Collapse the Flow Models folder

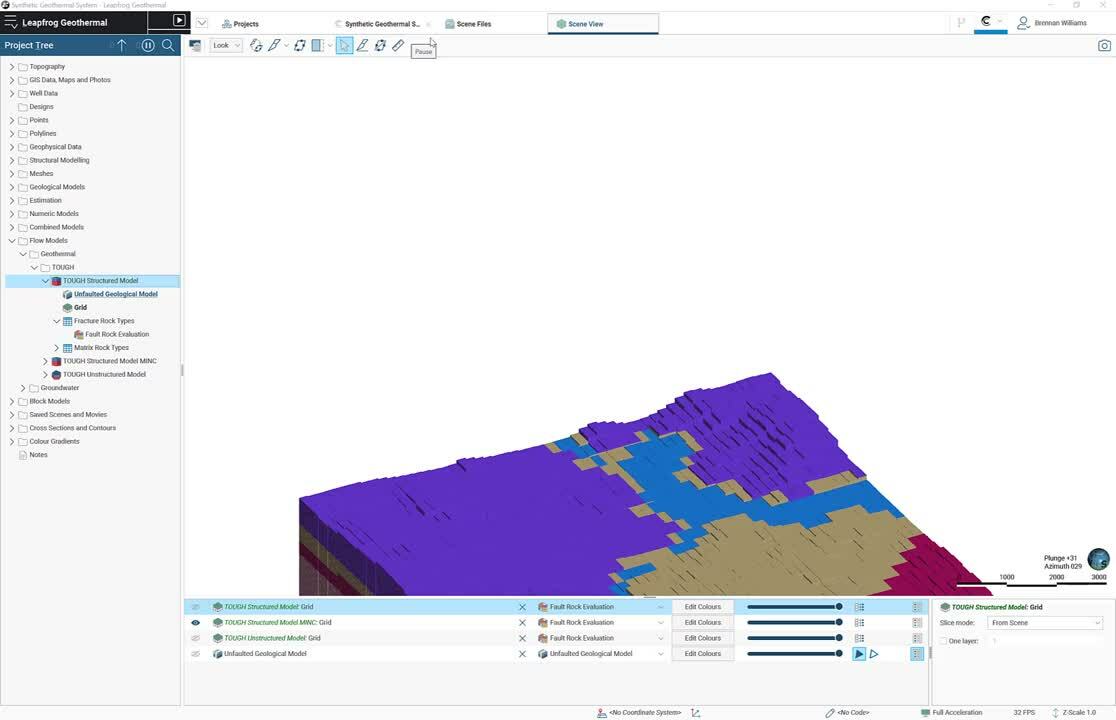pos(11,240)
